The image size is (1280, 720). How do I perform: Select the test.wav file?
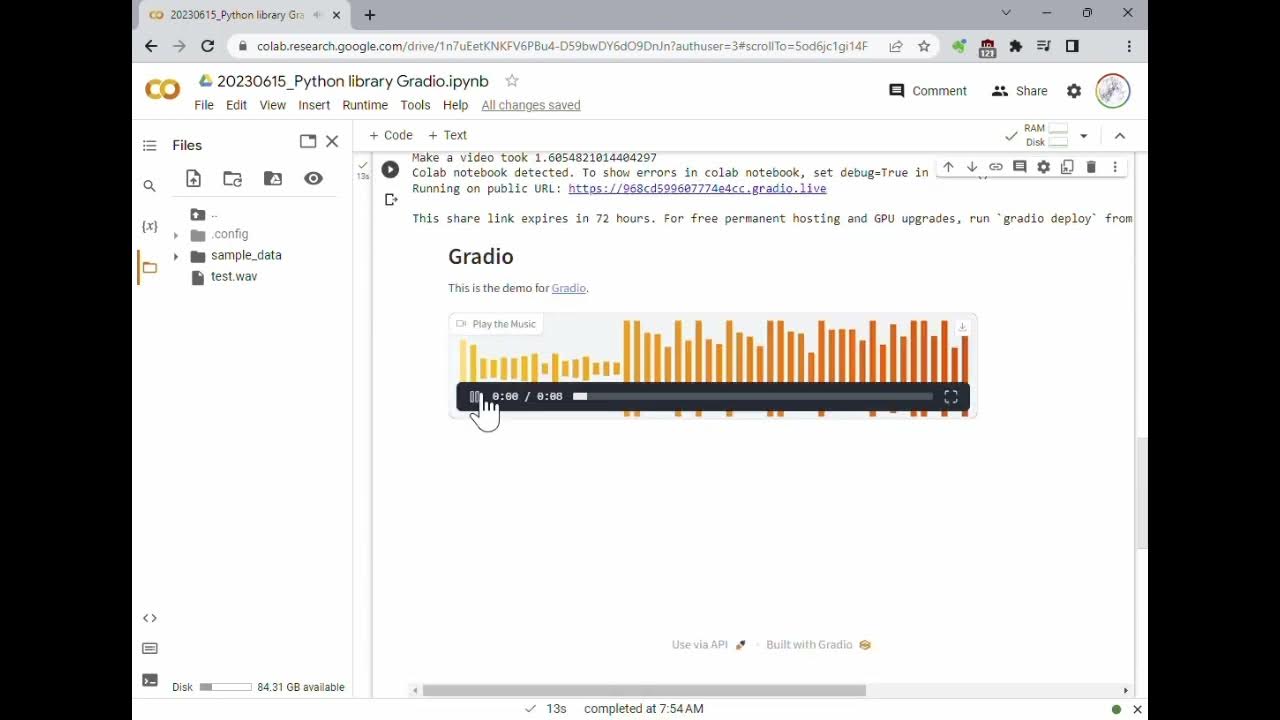[234, 277]
